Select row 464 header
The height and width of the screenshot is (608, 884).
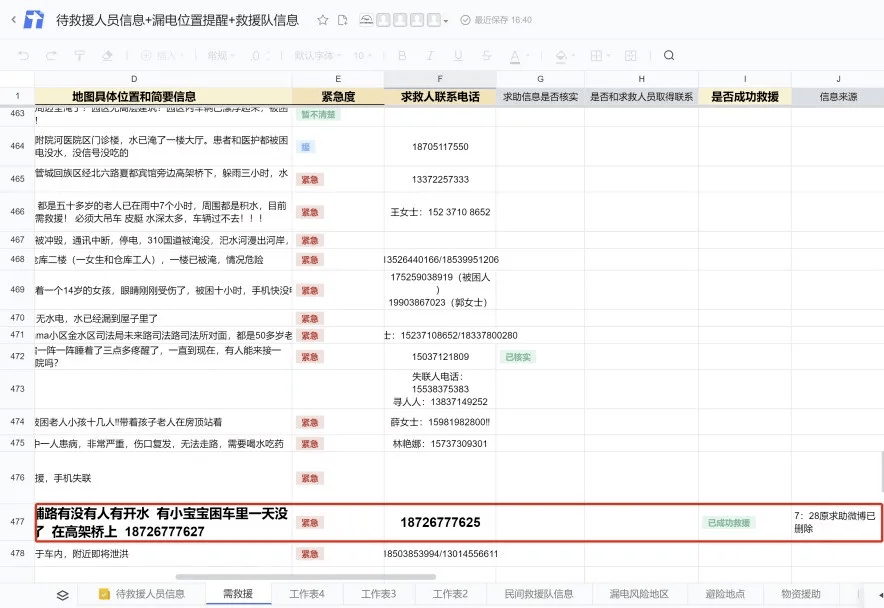pos(17,146)
